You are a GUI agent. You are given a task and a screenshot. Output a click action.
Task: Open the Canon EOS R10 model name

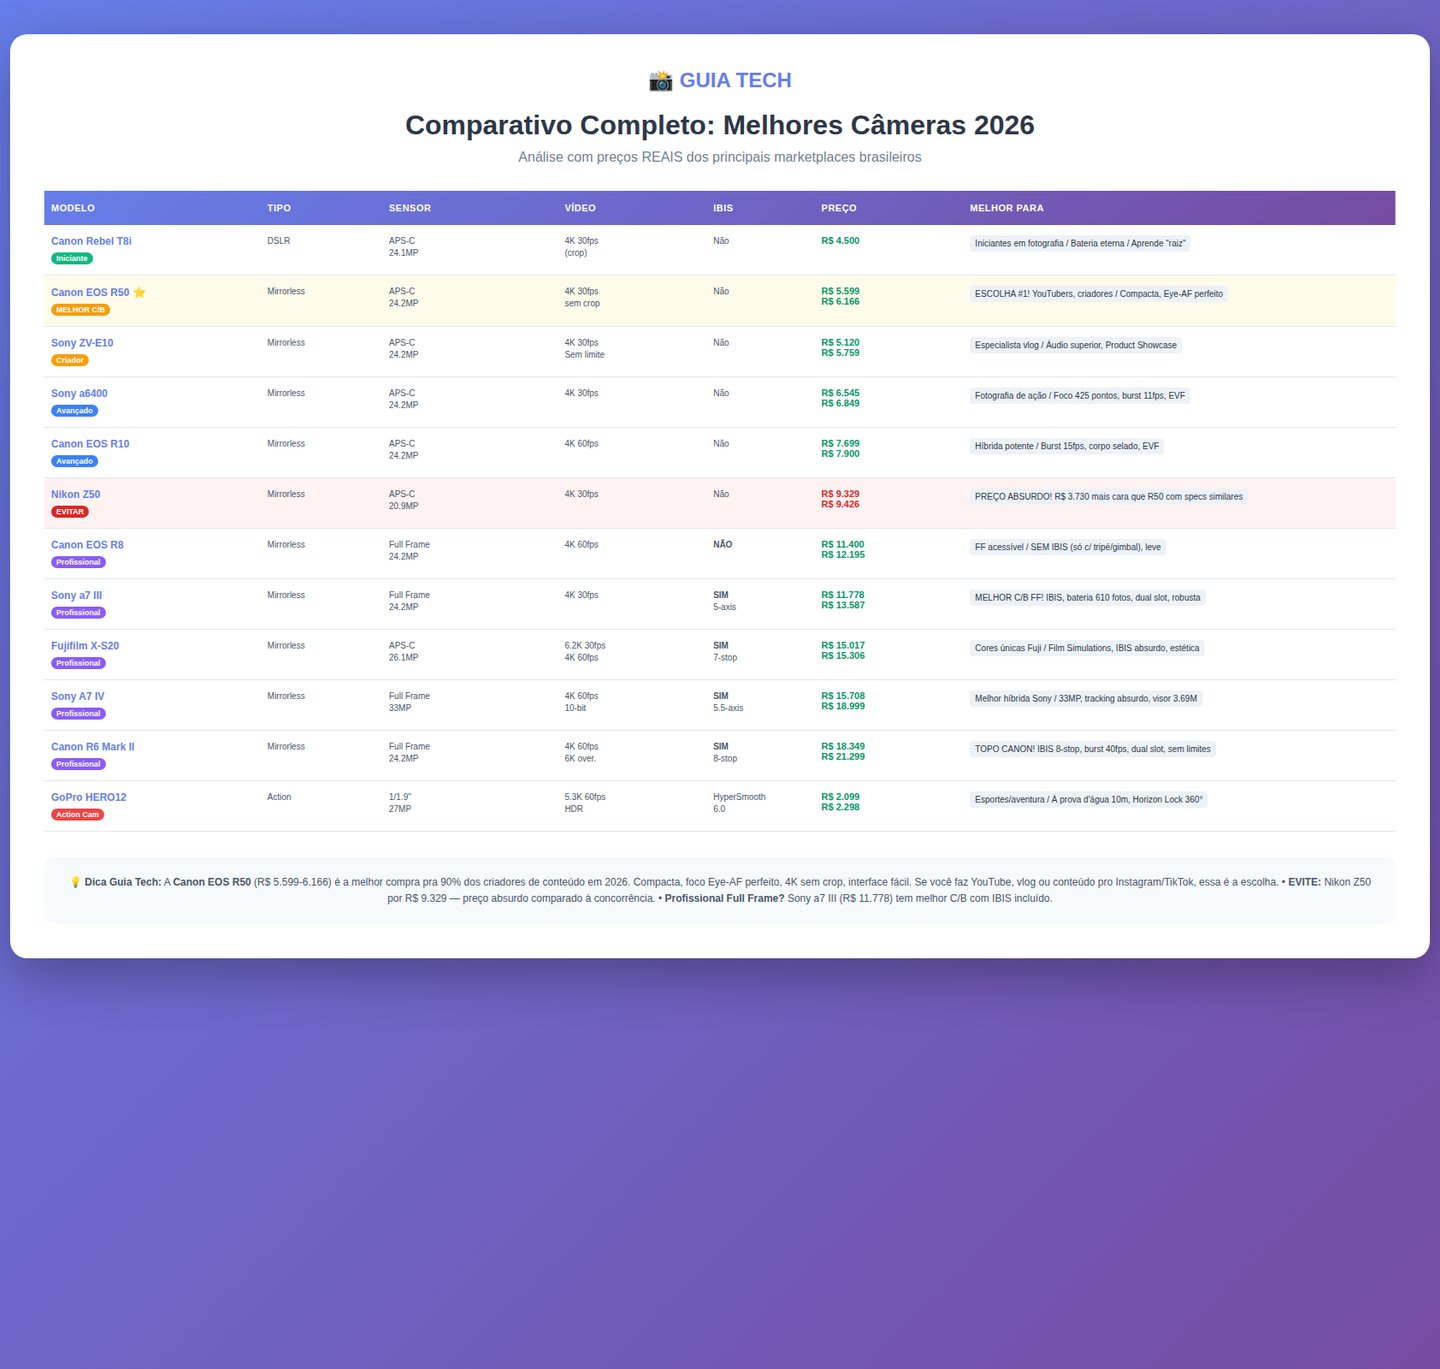pos(90,444)
